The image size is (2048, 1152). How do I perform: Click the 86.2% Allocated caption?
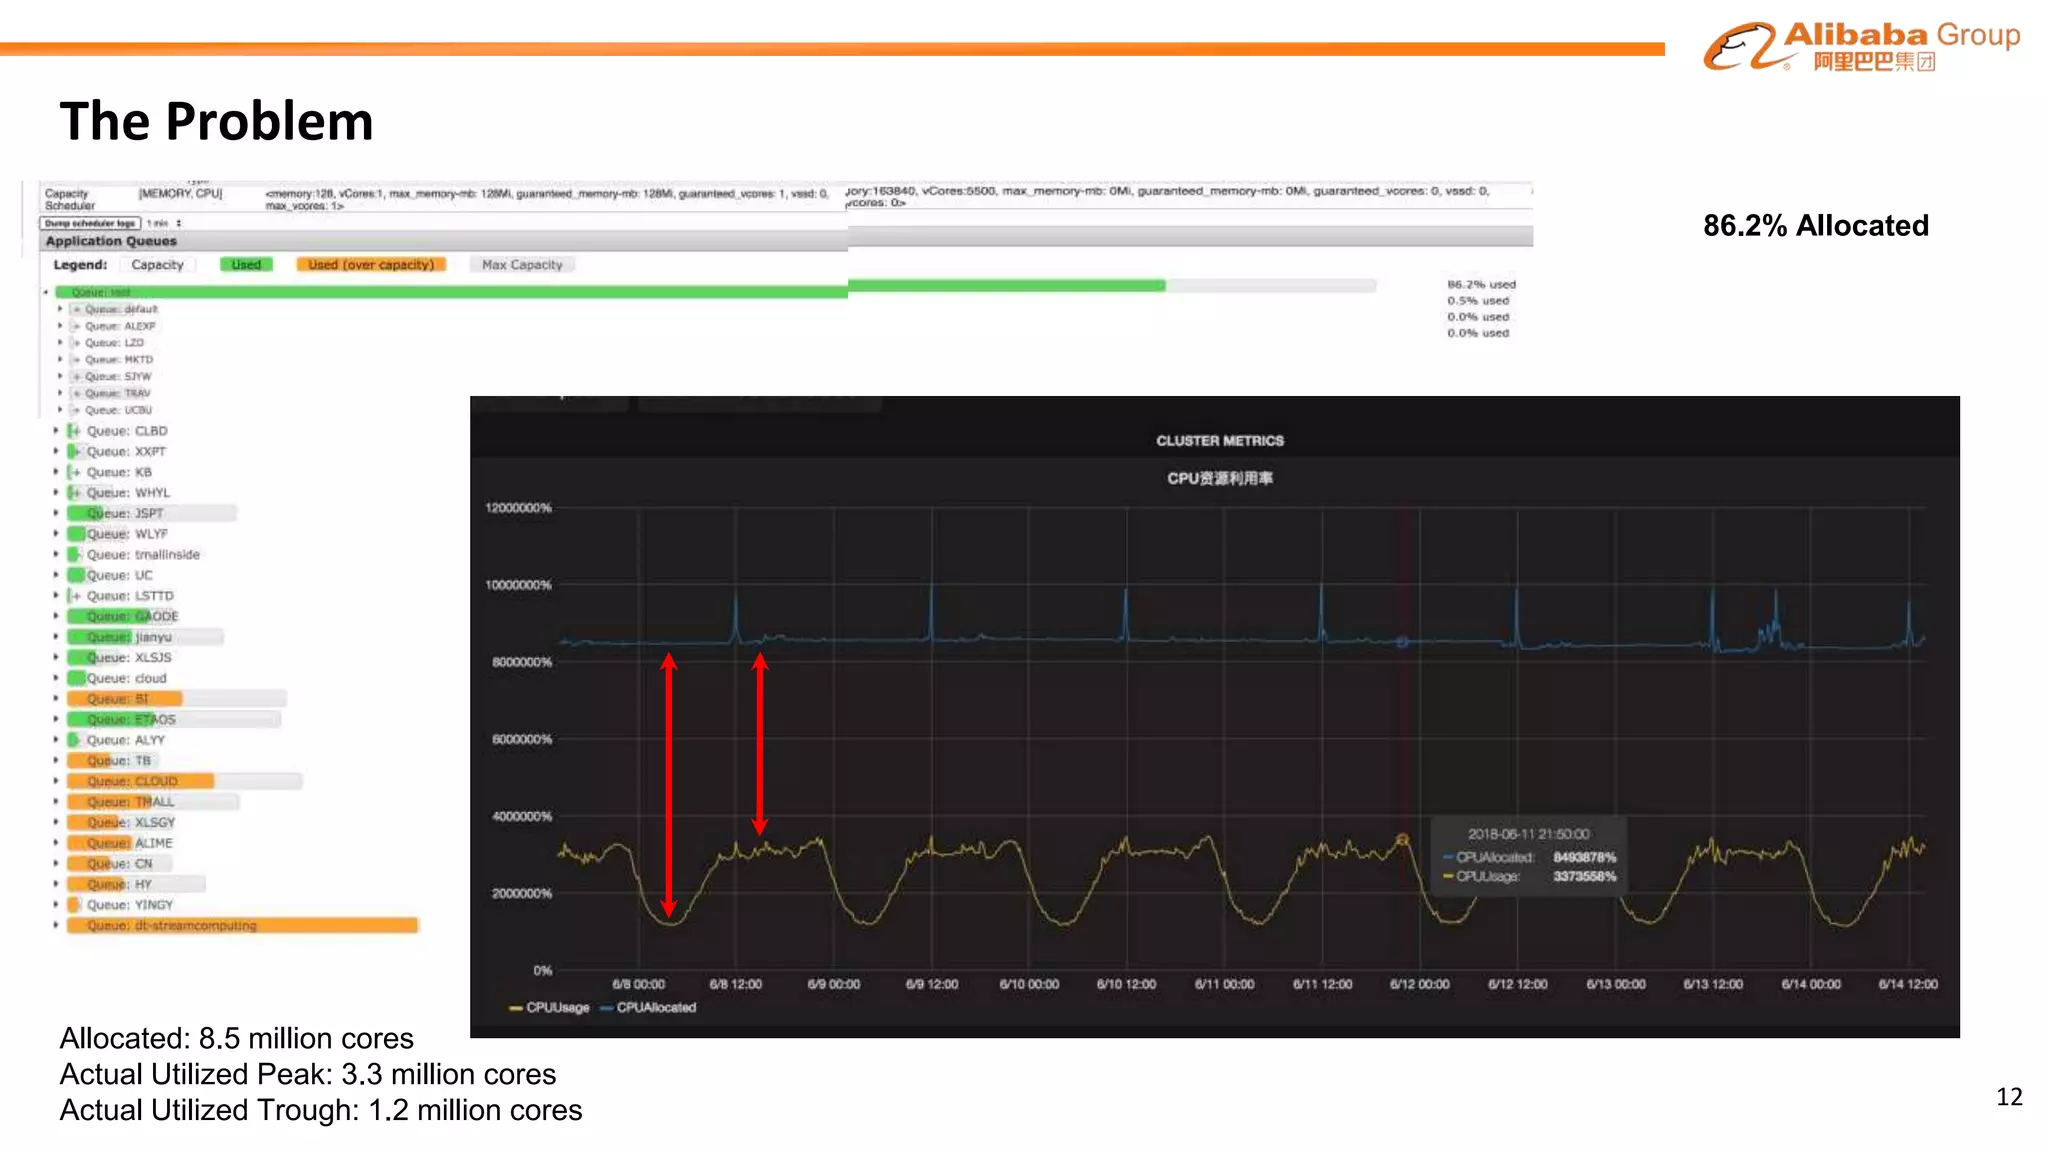(1816, 226)
